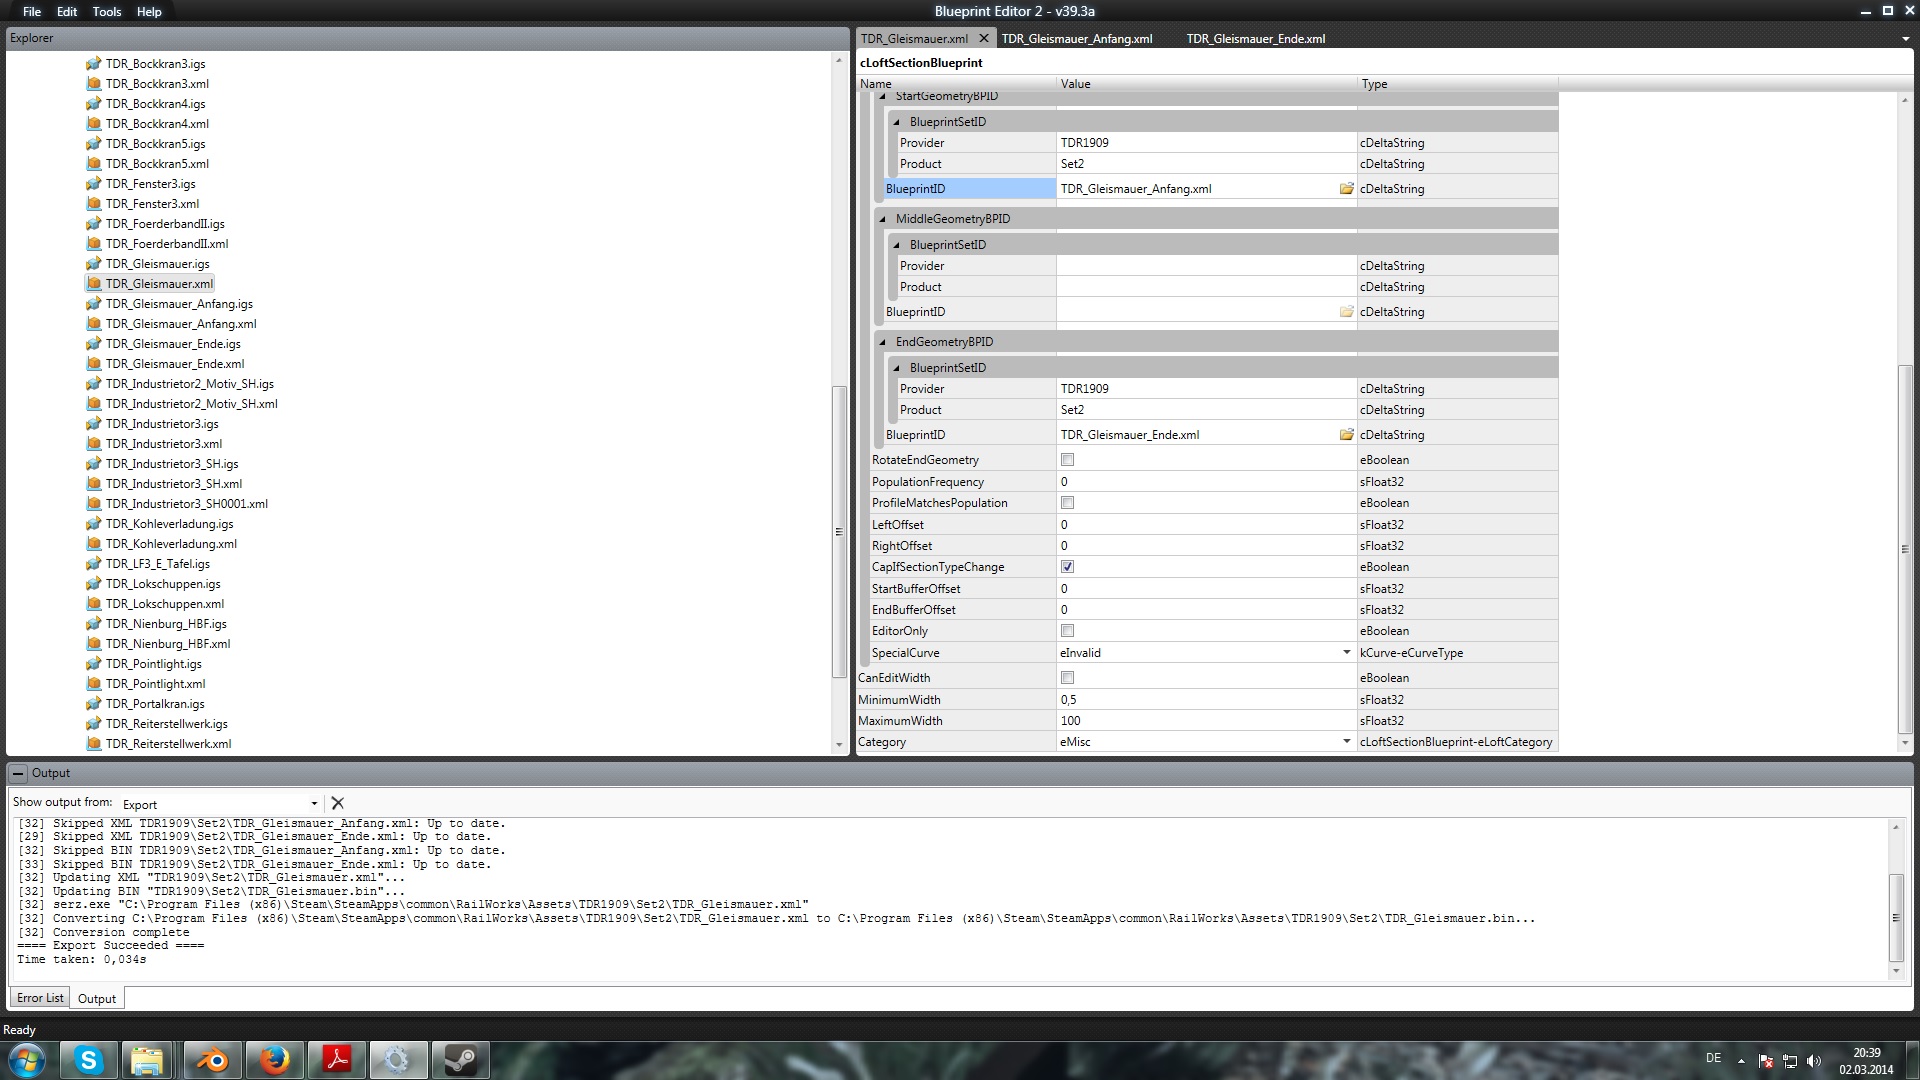Click the MaximumWidth value field

click(1200, 721)
